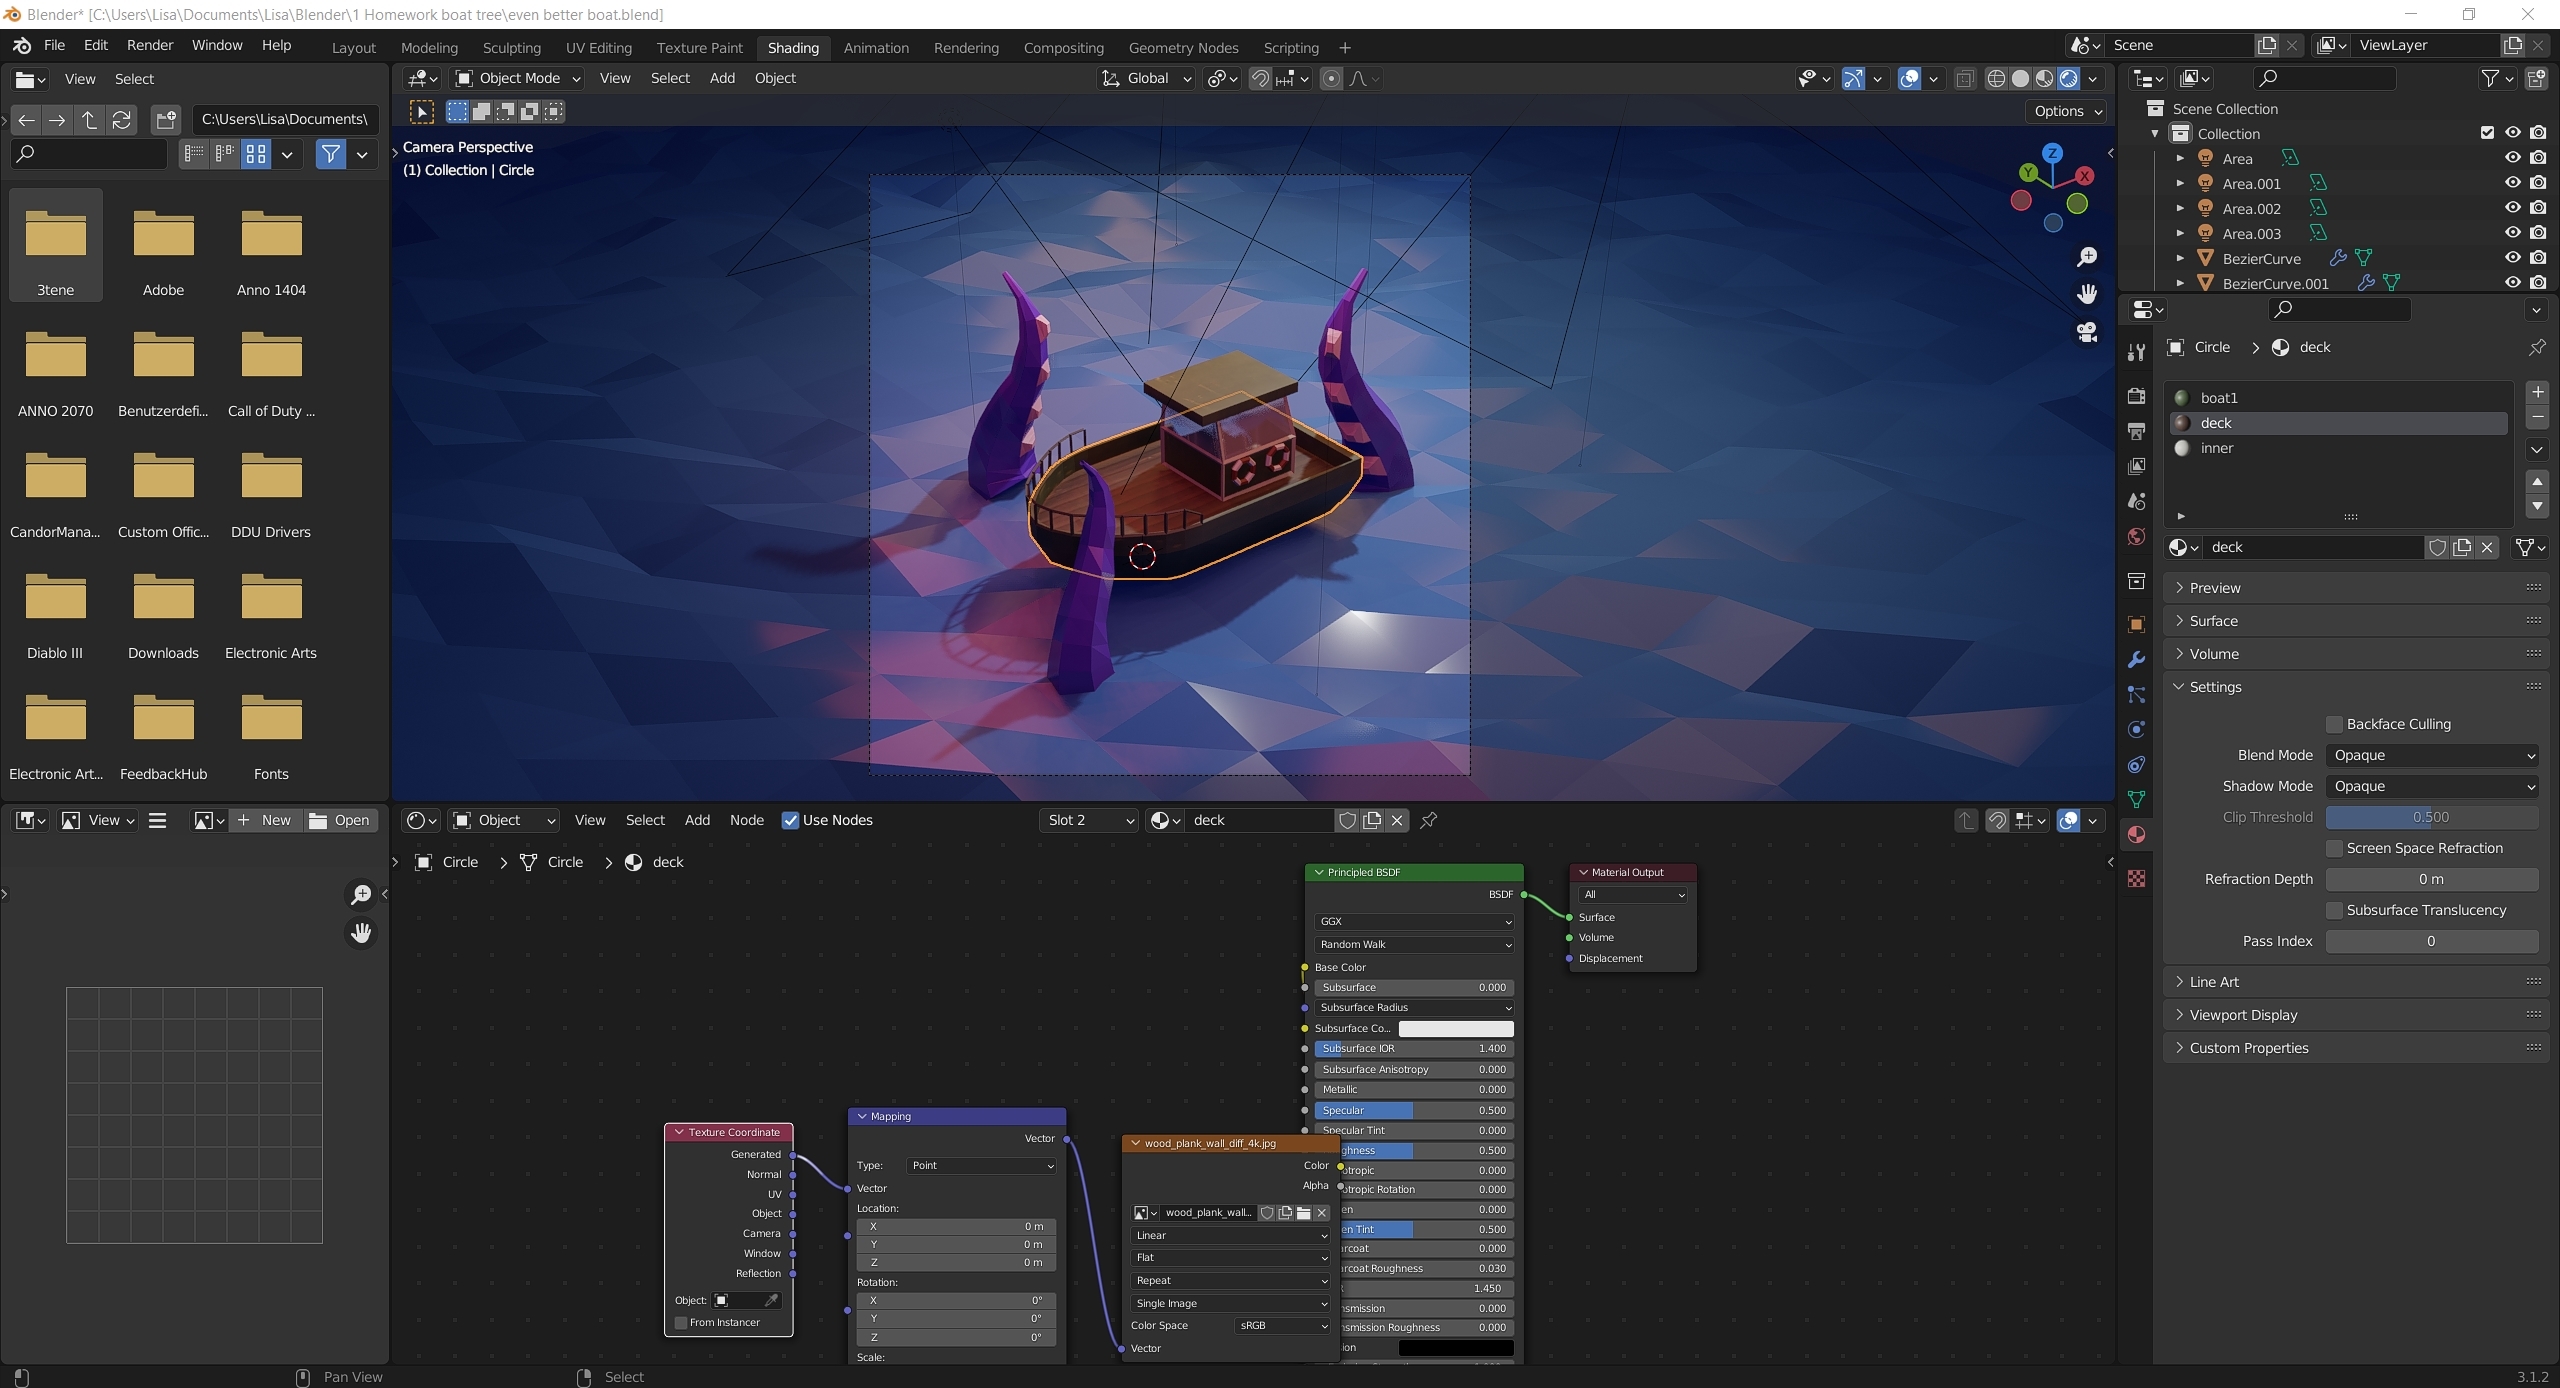Uncheck the Use Nodes checkbox
Viewport: 2560px width, 1388px height.
point(790,820)
